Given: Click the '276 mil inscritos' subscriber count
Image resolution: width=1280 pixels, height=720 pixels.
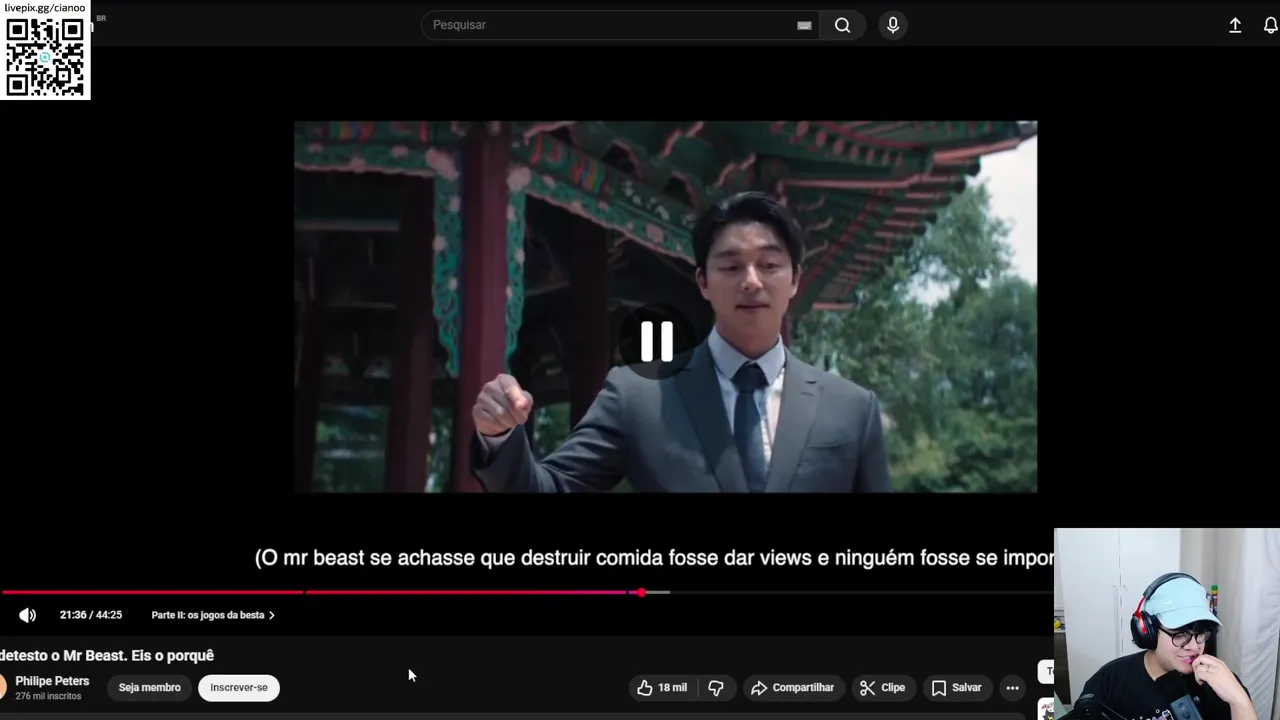Looking at the screenshot, I should coord(48,696).
